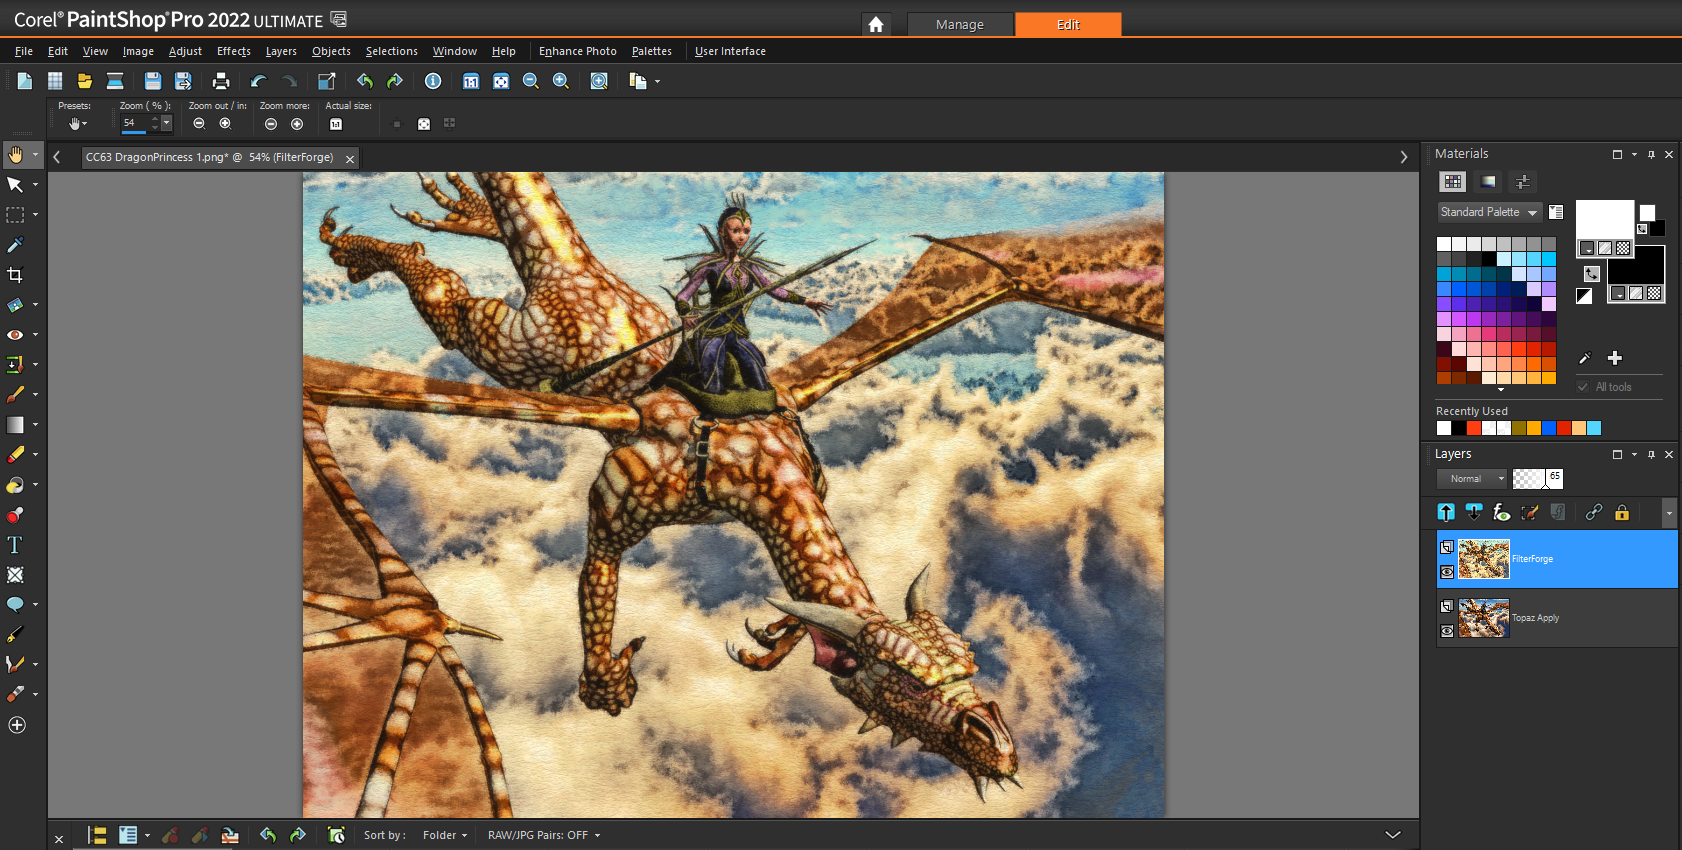Choose the Selection tool with dashed rectangle
This screenshot has width=1682, height=850.
[15, 215]
